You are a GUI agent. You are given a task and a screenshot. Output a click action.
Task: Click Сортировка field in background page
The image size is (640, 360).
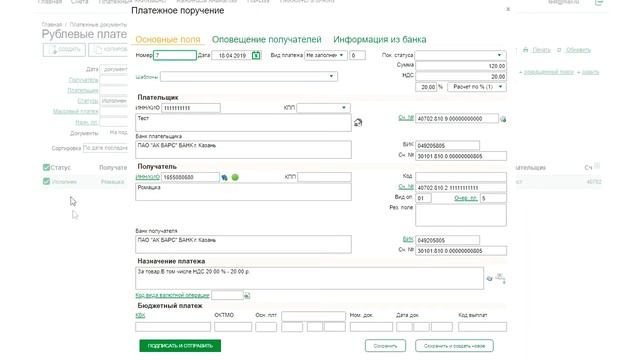click(x=105, y=148)
